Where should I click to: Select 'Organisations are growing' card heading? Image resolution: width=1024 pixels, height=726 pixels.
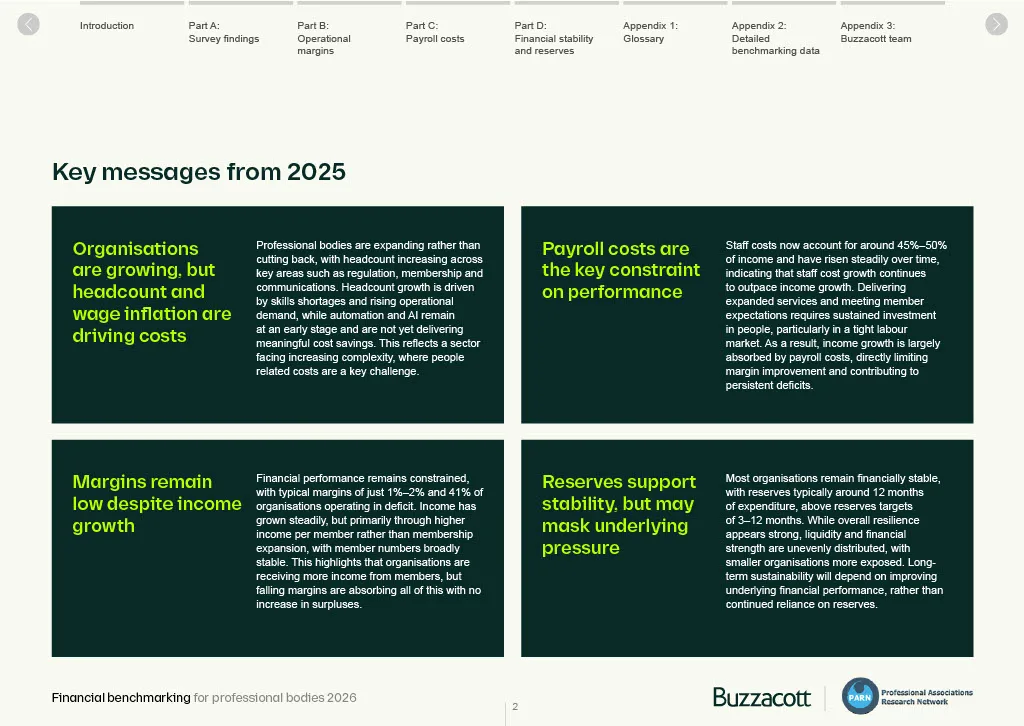coord(152,292)
